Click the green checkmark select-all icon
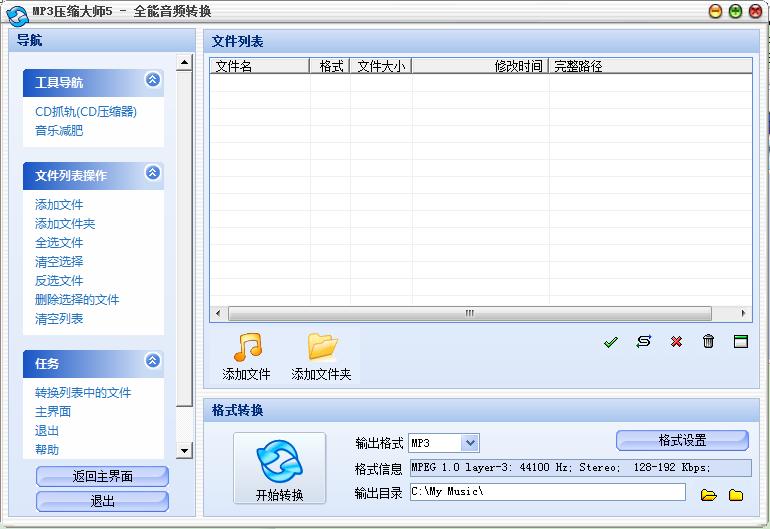Viewport: 770px width, 529px height. [610, 341]
